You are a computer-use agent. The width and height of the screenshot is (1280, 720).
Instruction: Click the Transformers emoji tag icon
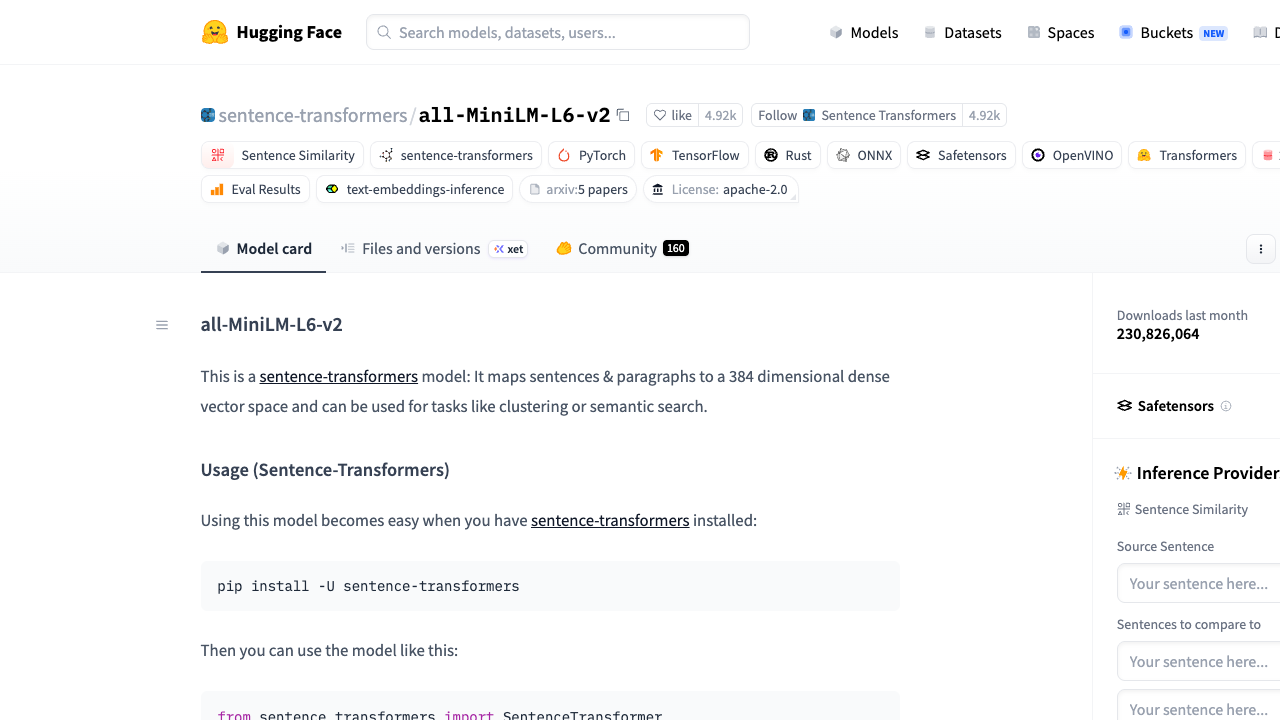click(x=1144, y=155)
